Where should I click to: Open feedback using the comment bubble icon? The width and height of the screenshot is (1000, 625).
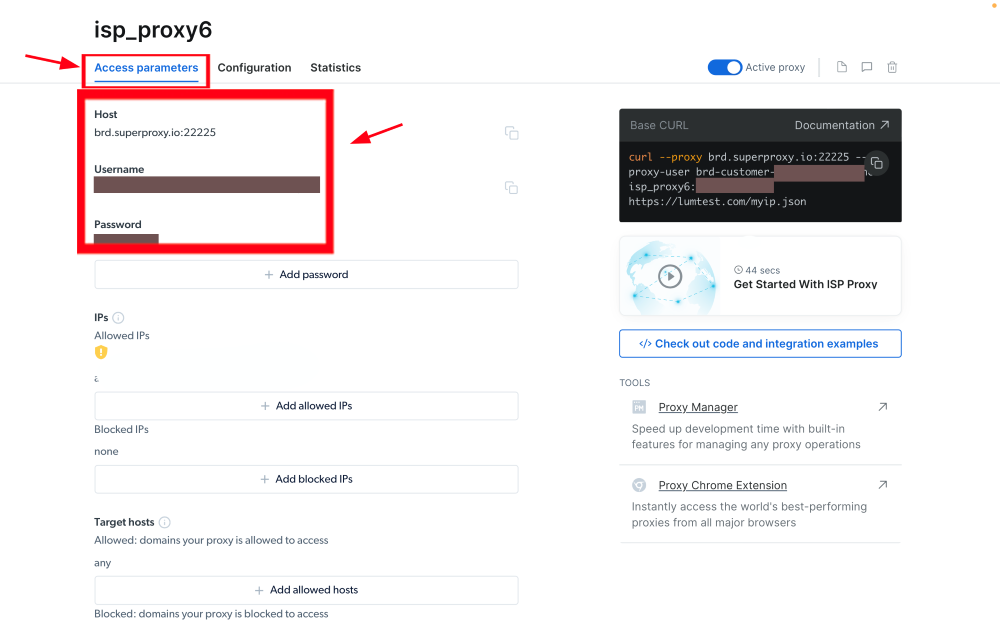click(x=867, y=67)
